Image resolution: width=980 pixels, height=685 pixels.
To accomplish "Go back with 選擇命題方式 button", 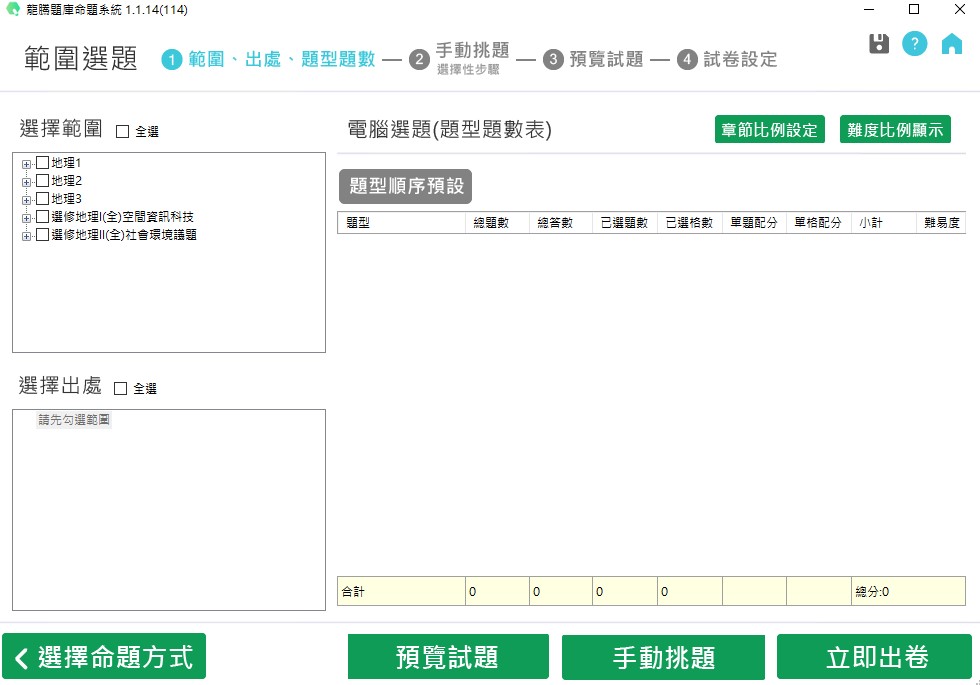I will pos(104,657).
